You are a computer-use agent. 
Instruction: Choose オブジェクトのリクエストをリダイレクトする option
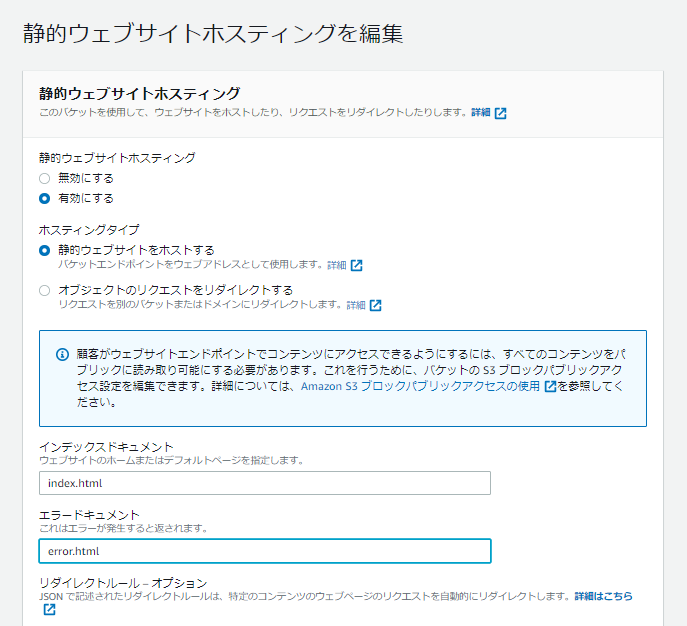tap(44, 290)
